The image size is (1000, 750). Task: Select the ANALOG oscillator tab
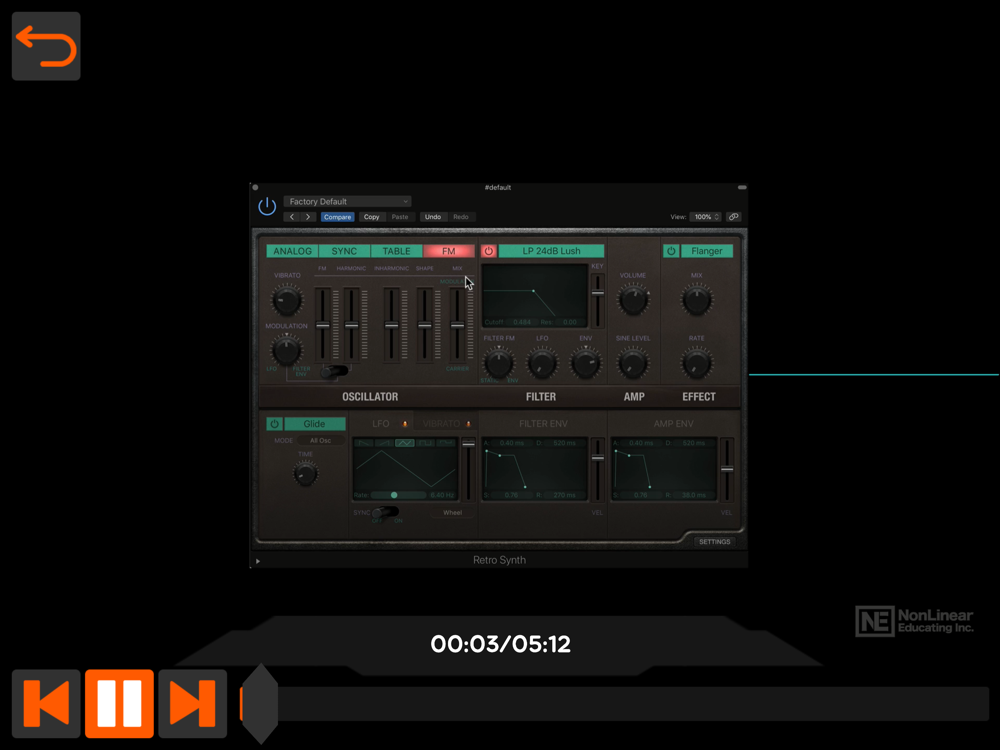[x=292, y=251]
